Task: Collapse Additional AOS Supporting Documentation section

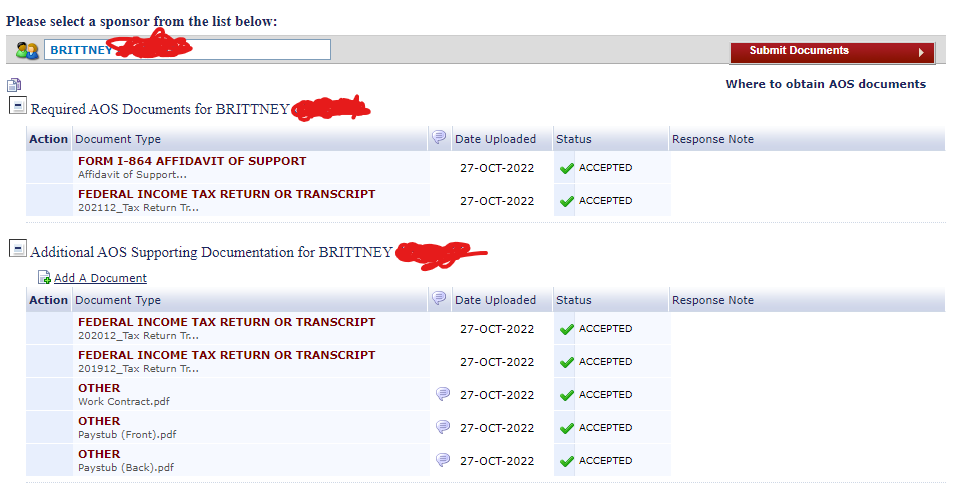Action: click(18, 249)
